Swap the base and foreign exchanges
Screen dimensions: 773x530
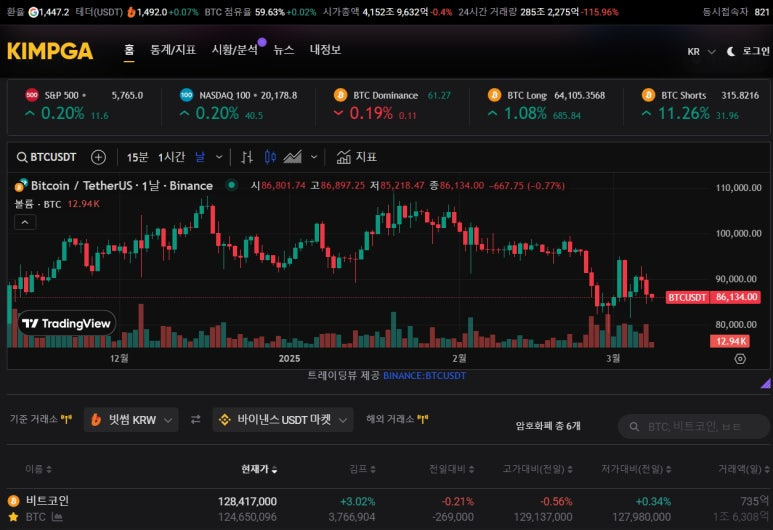click(x=196, y=420)
